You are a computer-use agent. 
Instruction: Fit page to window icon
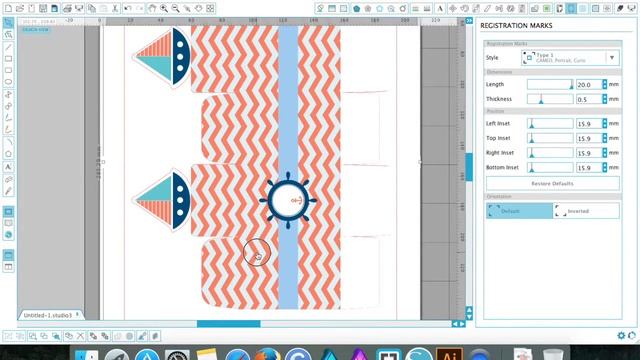[x=210, y=8]
